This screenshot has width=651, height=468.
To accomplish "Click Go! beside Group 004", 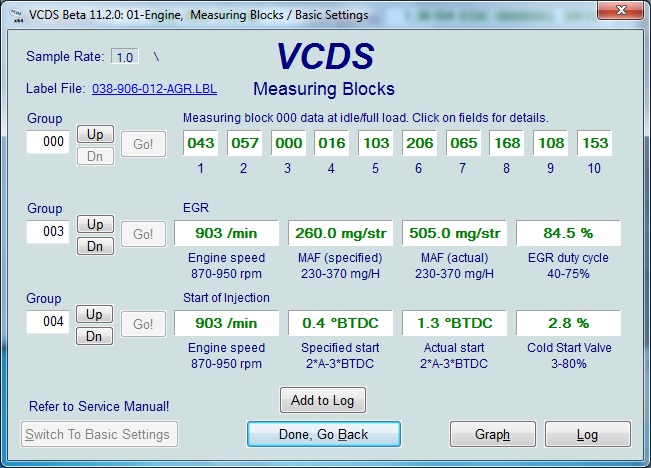I will pos(143,324).
